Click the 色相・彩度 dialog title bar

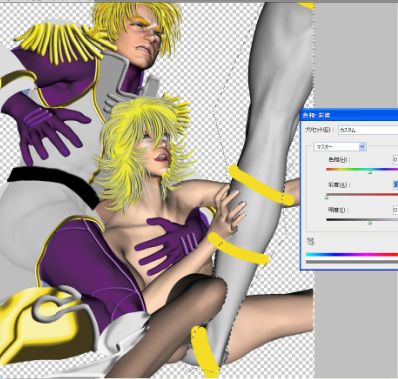[x=349, y=115]
